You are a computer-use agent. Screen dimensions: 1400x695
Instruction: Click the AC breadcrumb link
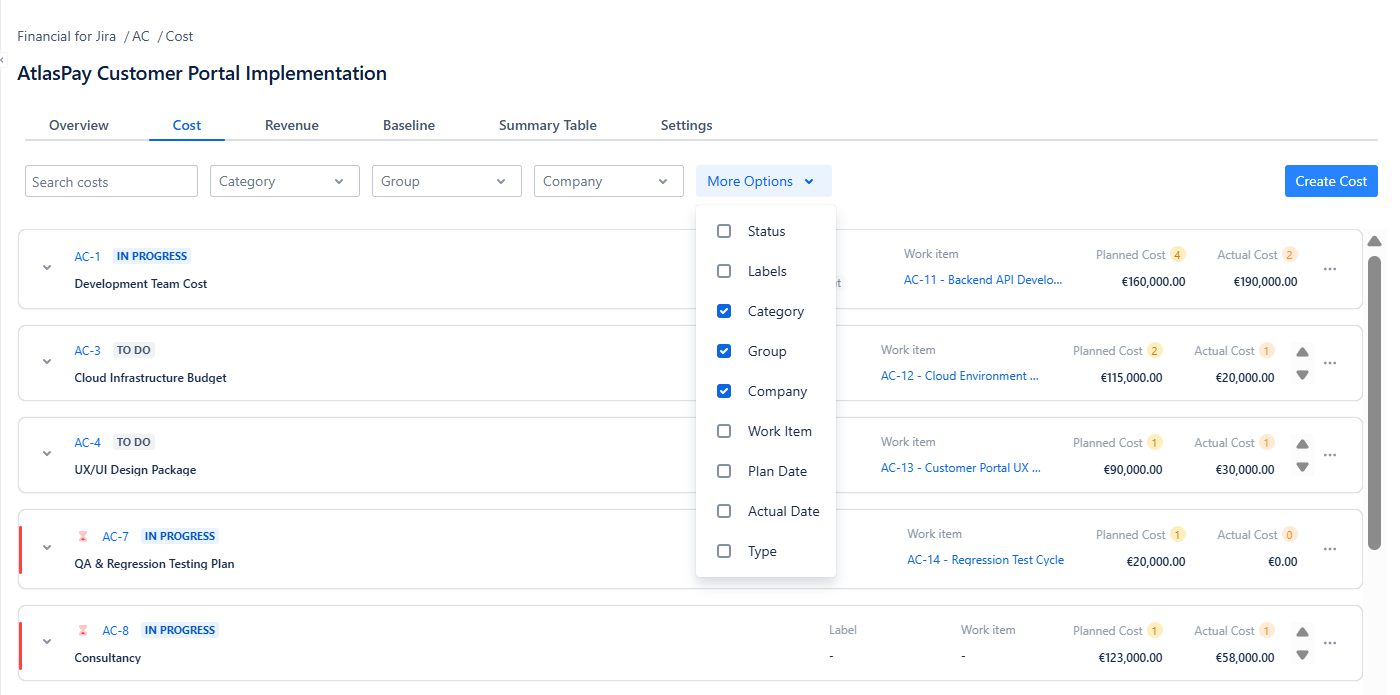tap(141, 36)
